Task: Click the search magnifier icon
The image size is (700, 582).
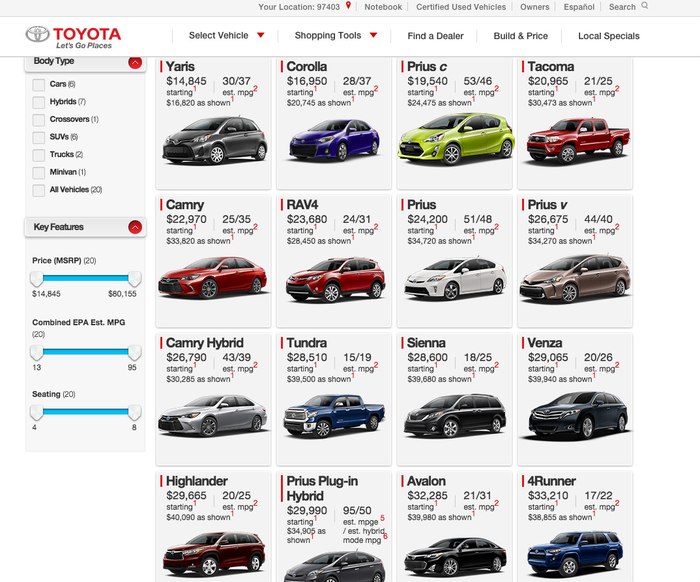Action: 645,6
